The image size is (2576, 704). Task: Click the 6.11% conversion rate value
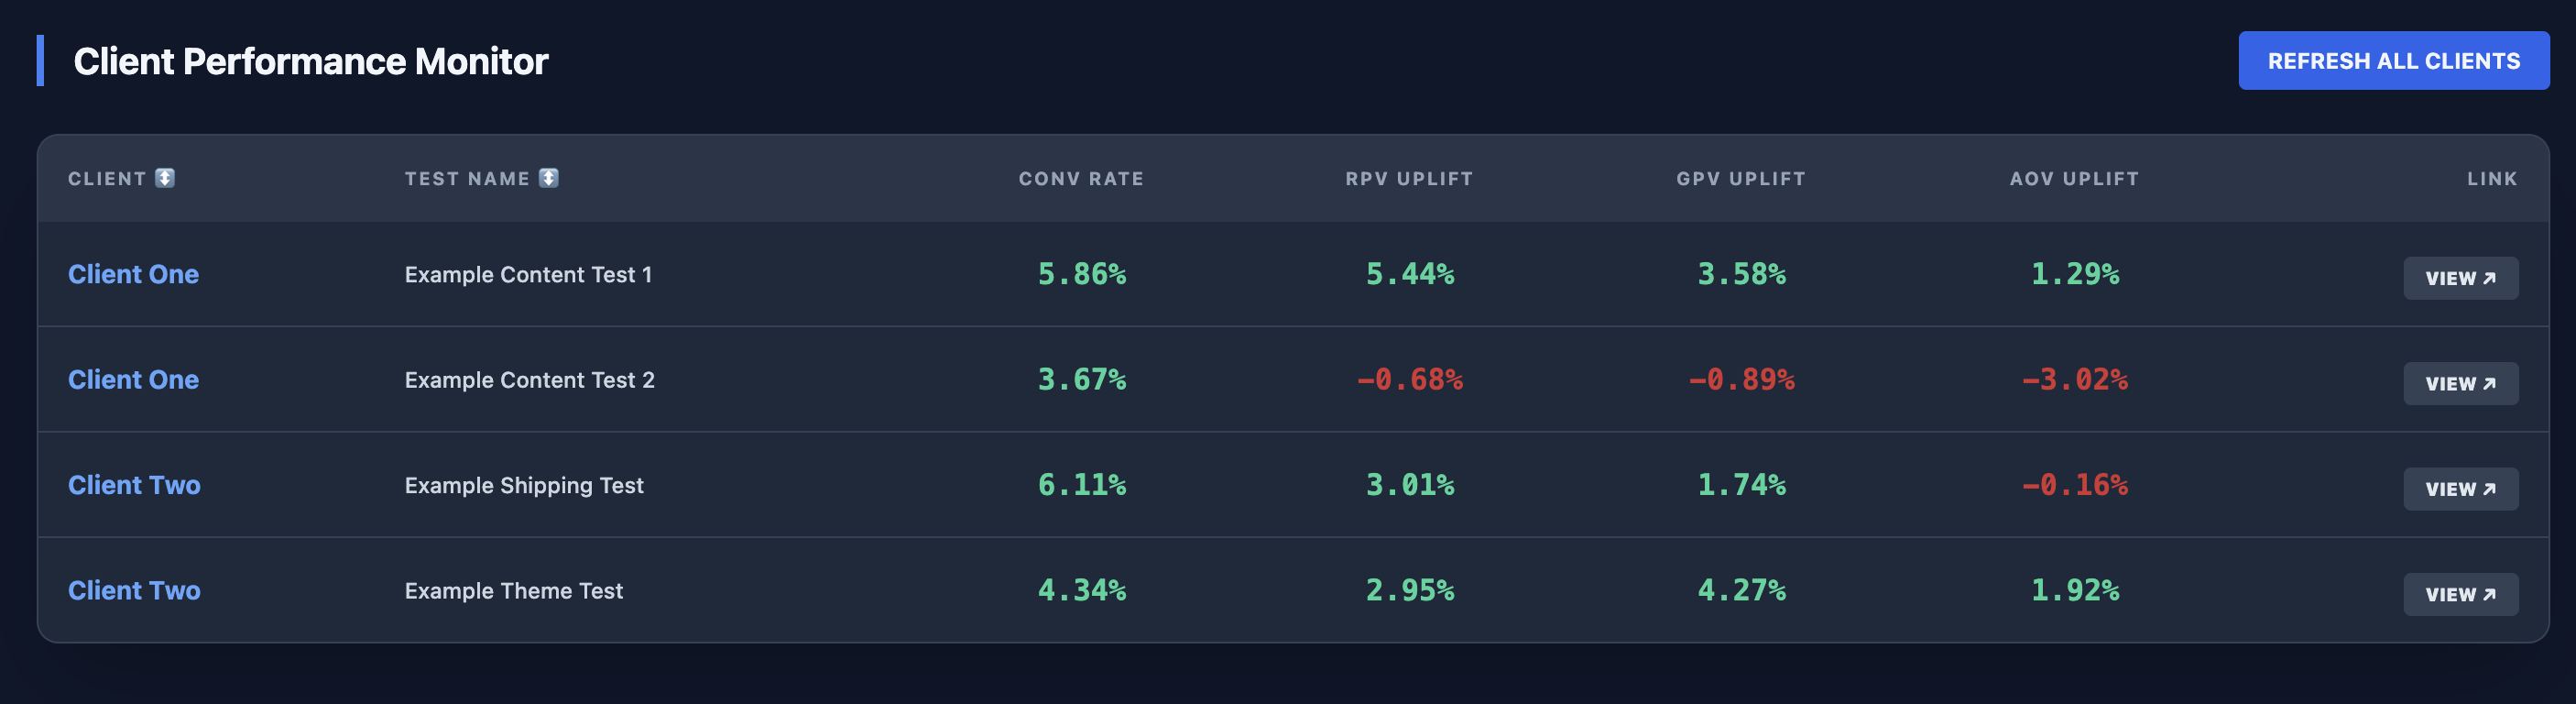pyautogui.click(x=1081, y=485)
